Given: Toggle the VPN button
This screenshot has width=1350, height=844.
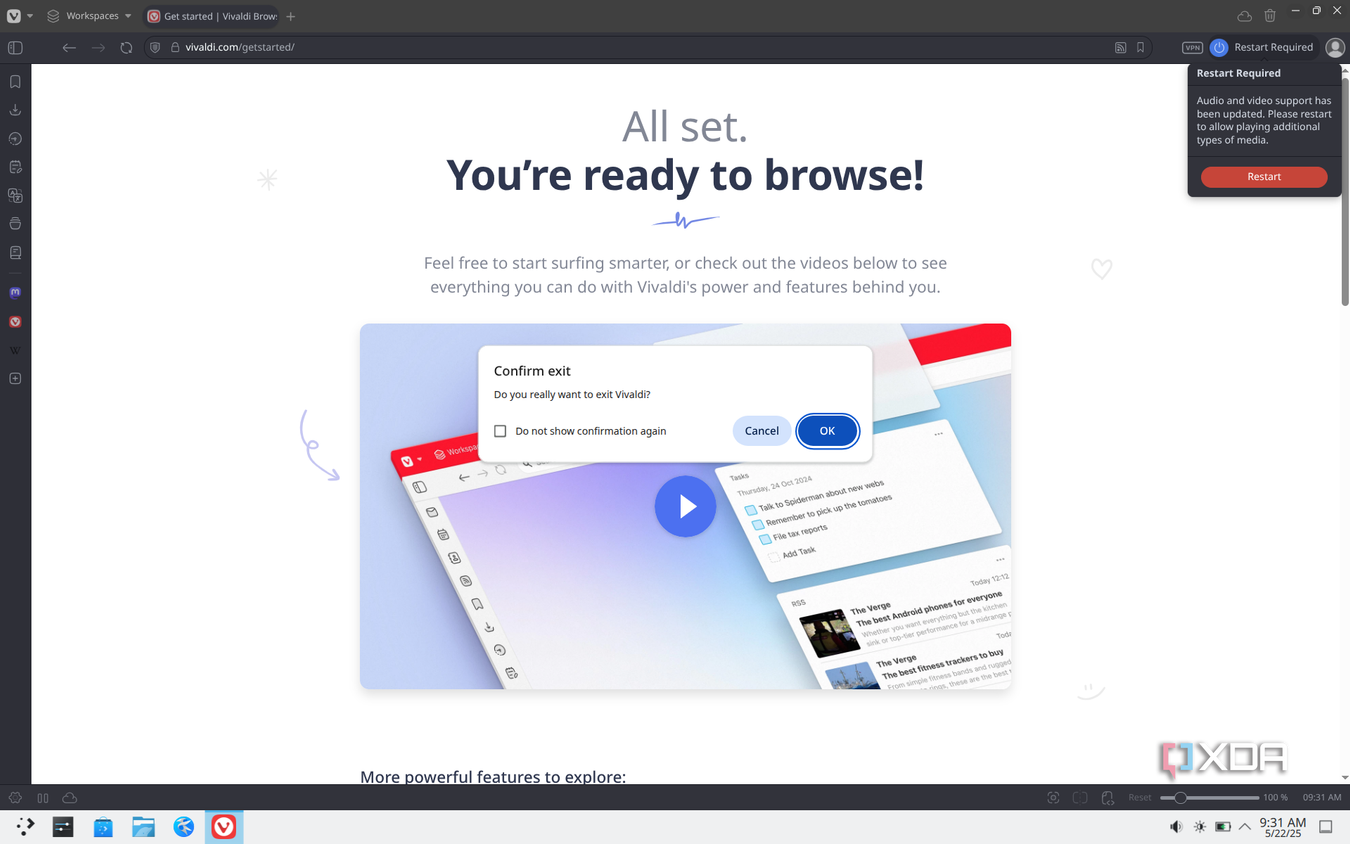Looking at the screenshot, I should (1192, 47).
